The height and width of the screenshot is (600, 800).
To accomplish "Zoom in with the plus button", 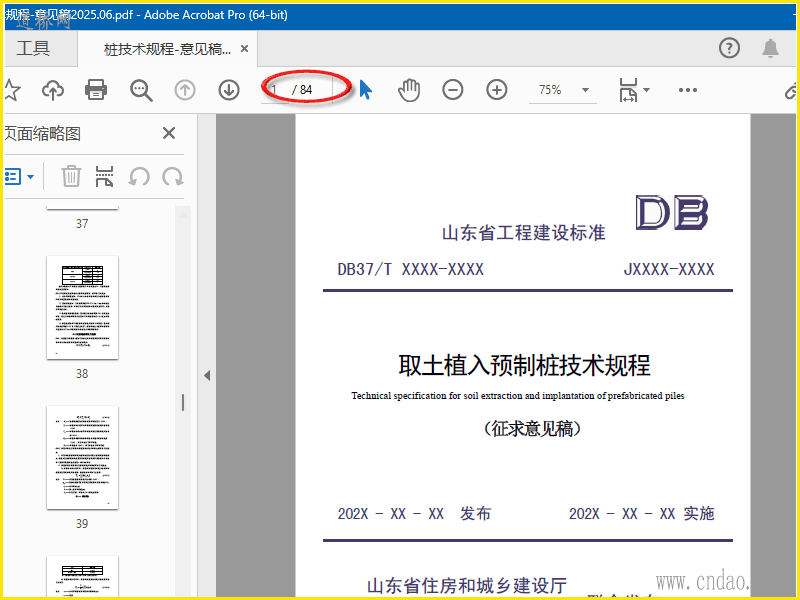I will tap(496, 90).
